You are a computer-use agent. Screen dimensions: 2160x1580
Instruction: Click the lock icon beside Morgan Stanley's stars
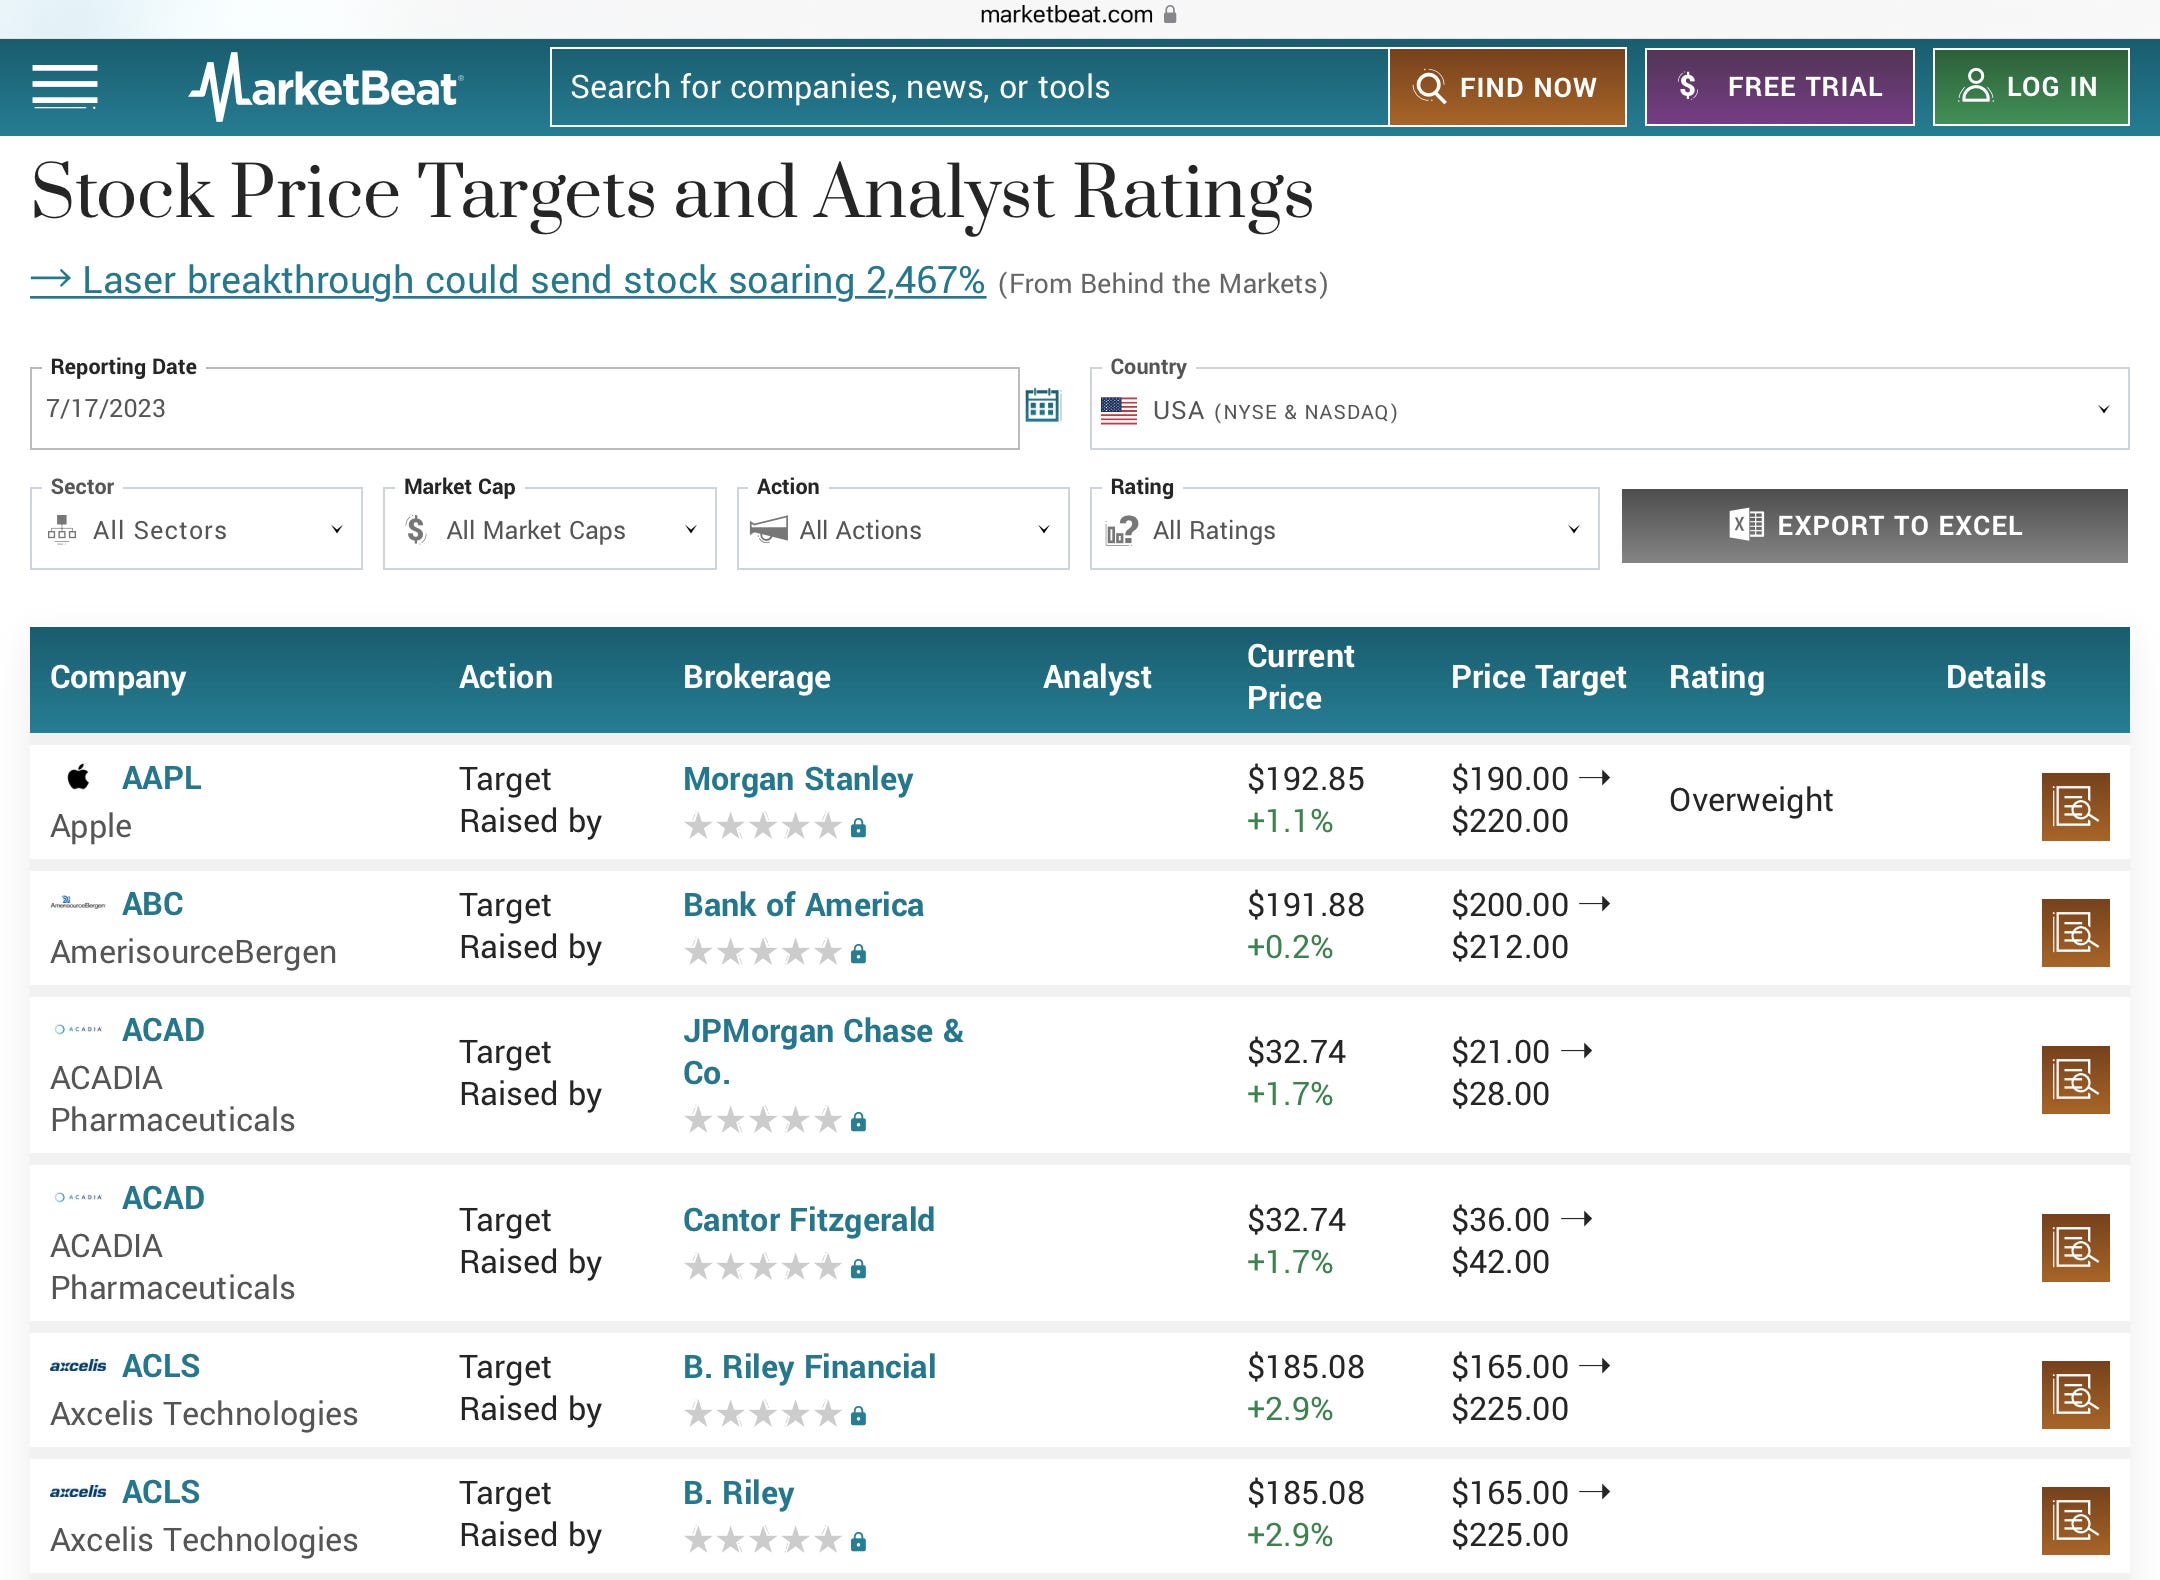[x=858, y=826]
